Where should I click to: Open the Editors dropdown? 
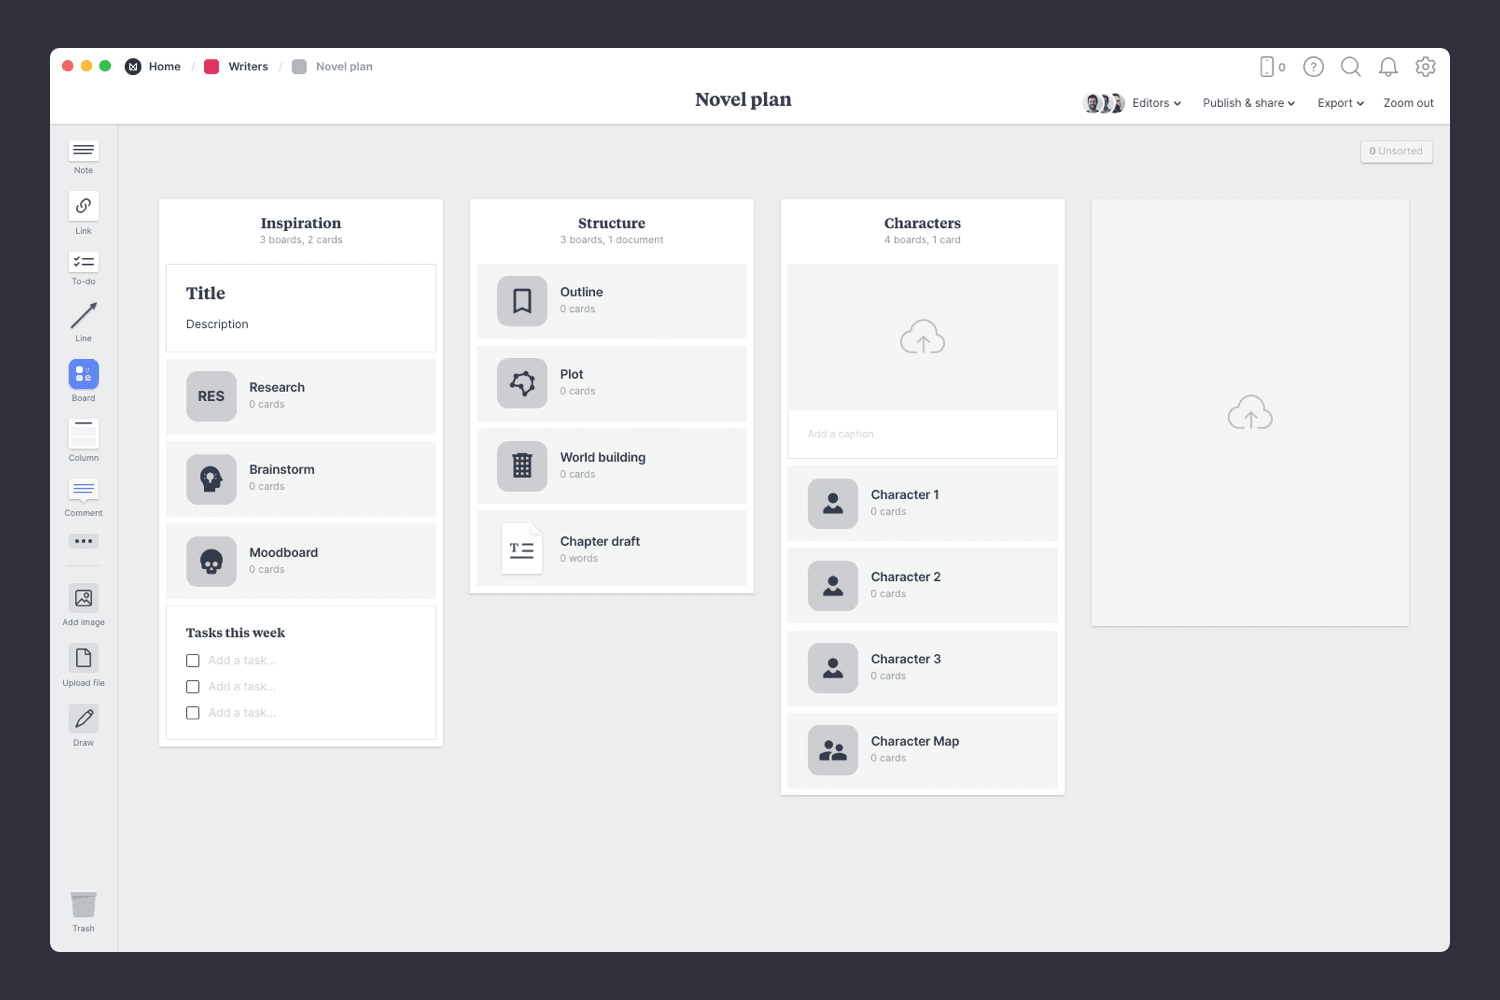tap(1155, 103)
